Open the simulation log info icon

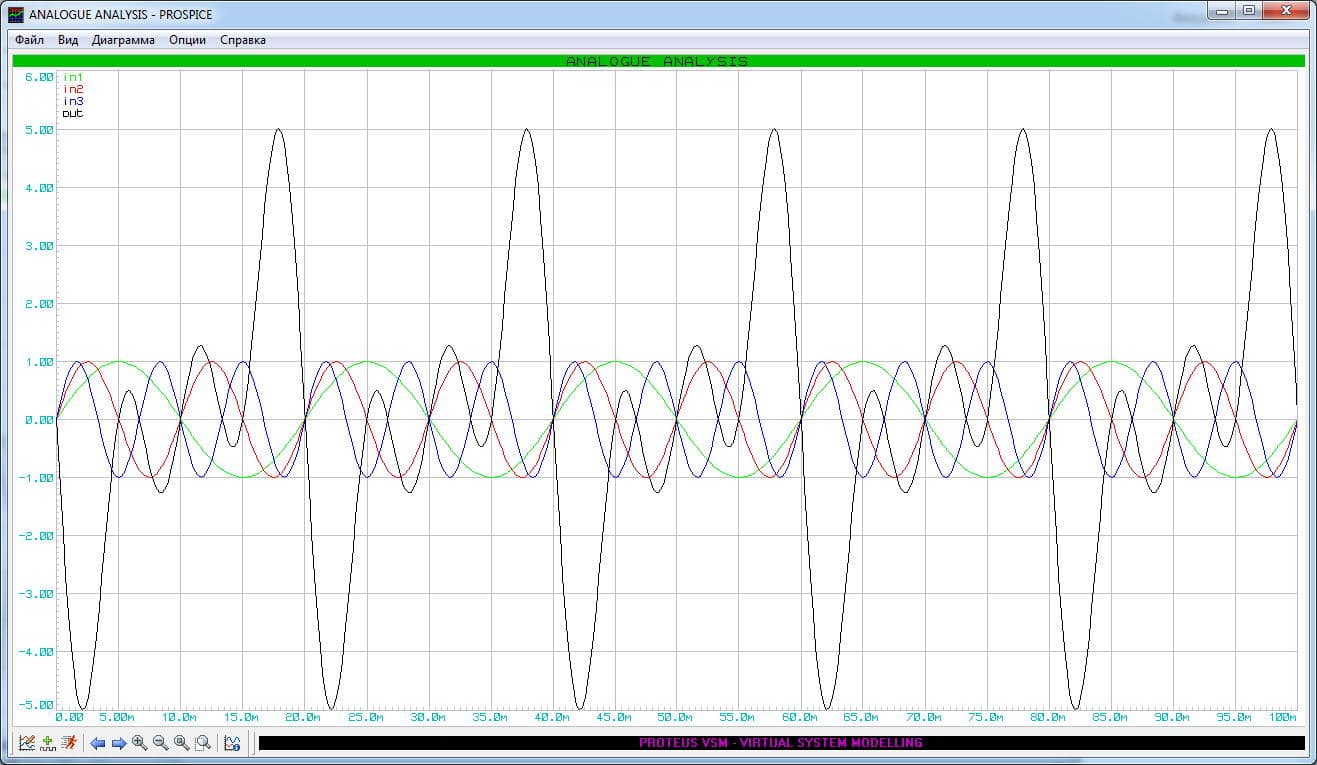(x=232, y=743)
